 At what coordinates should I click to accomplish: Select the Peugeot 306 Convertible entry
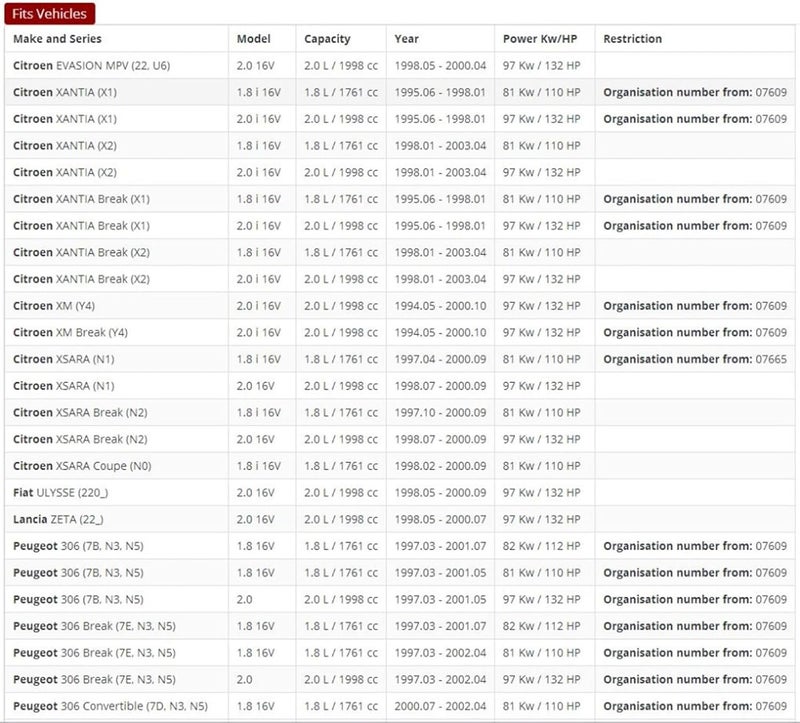tap(110, 706)
